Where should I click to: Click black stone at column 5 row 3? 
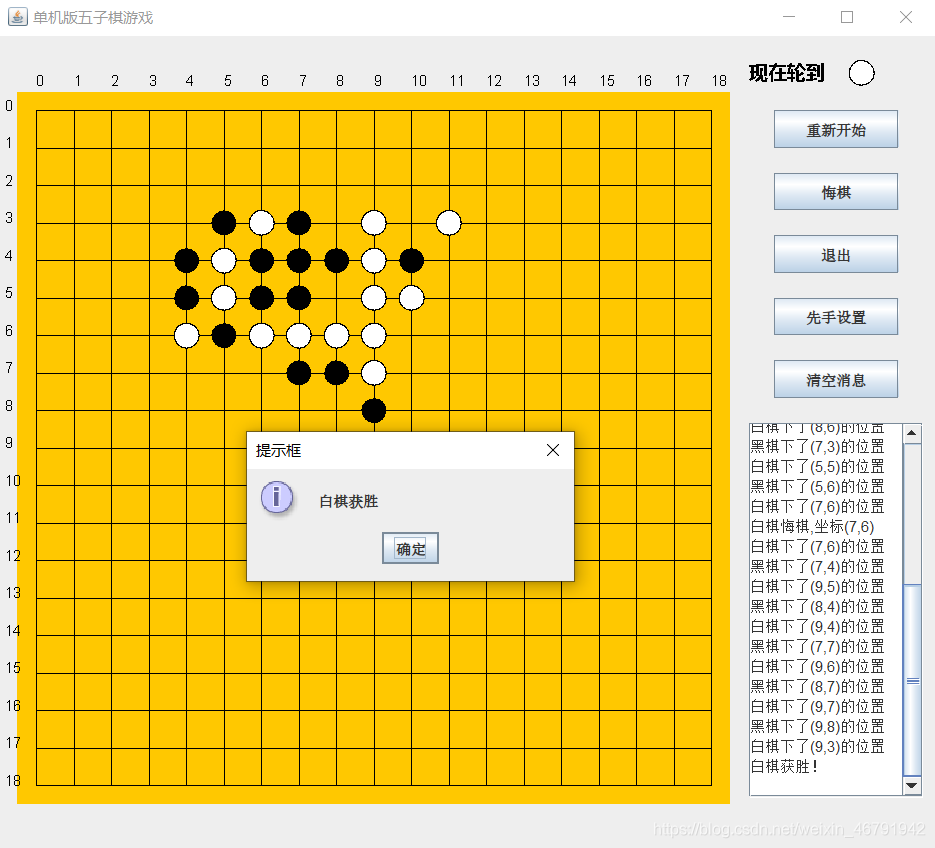224,223
